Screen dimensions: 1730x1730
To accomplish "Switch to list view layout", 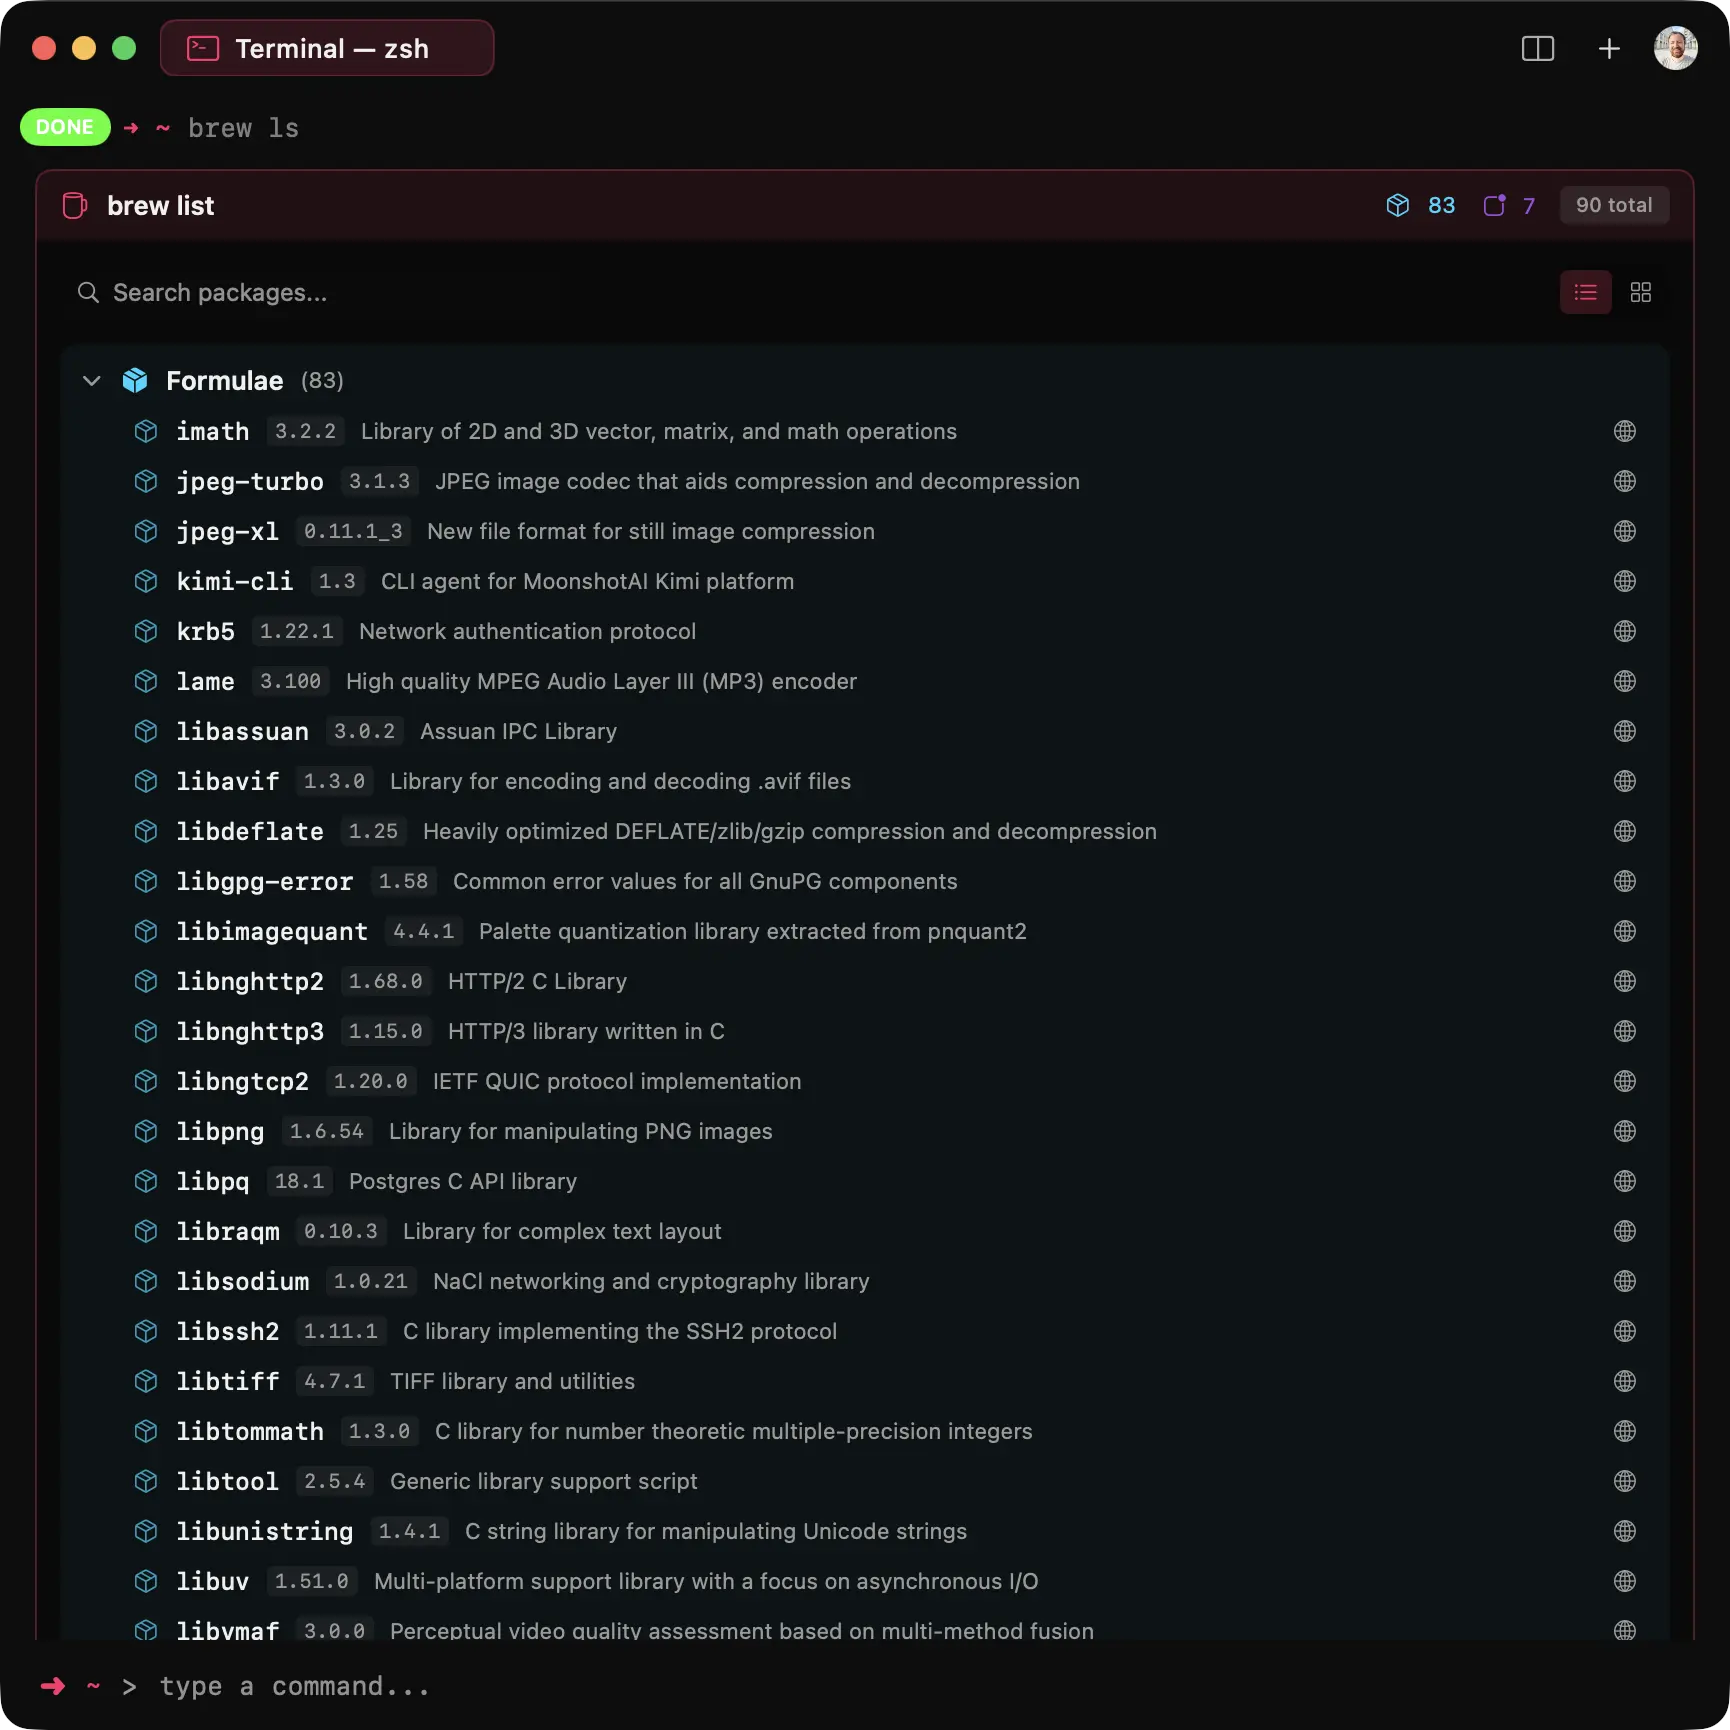I will (1585, 292).
